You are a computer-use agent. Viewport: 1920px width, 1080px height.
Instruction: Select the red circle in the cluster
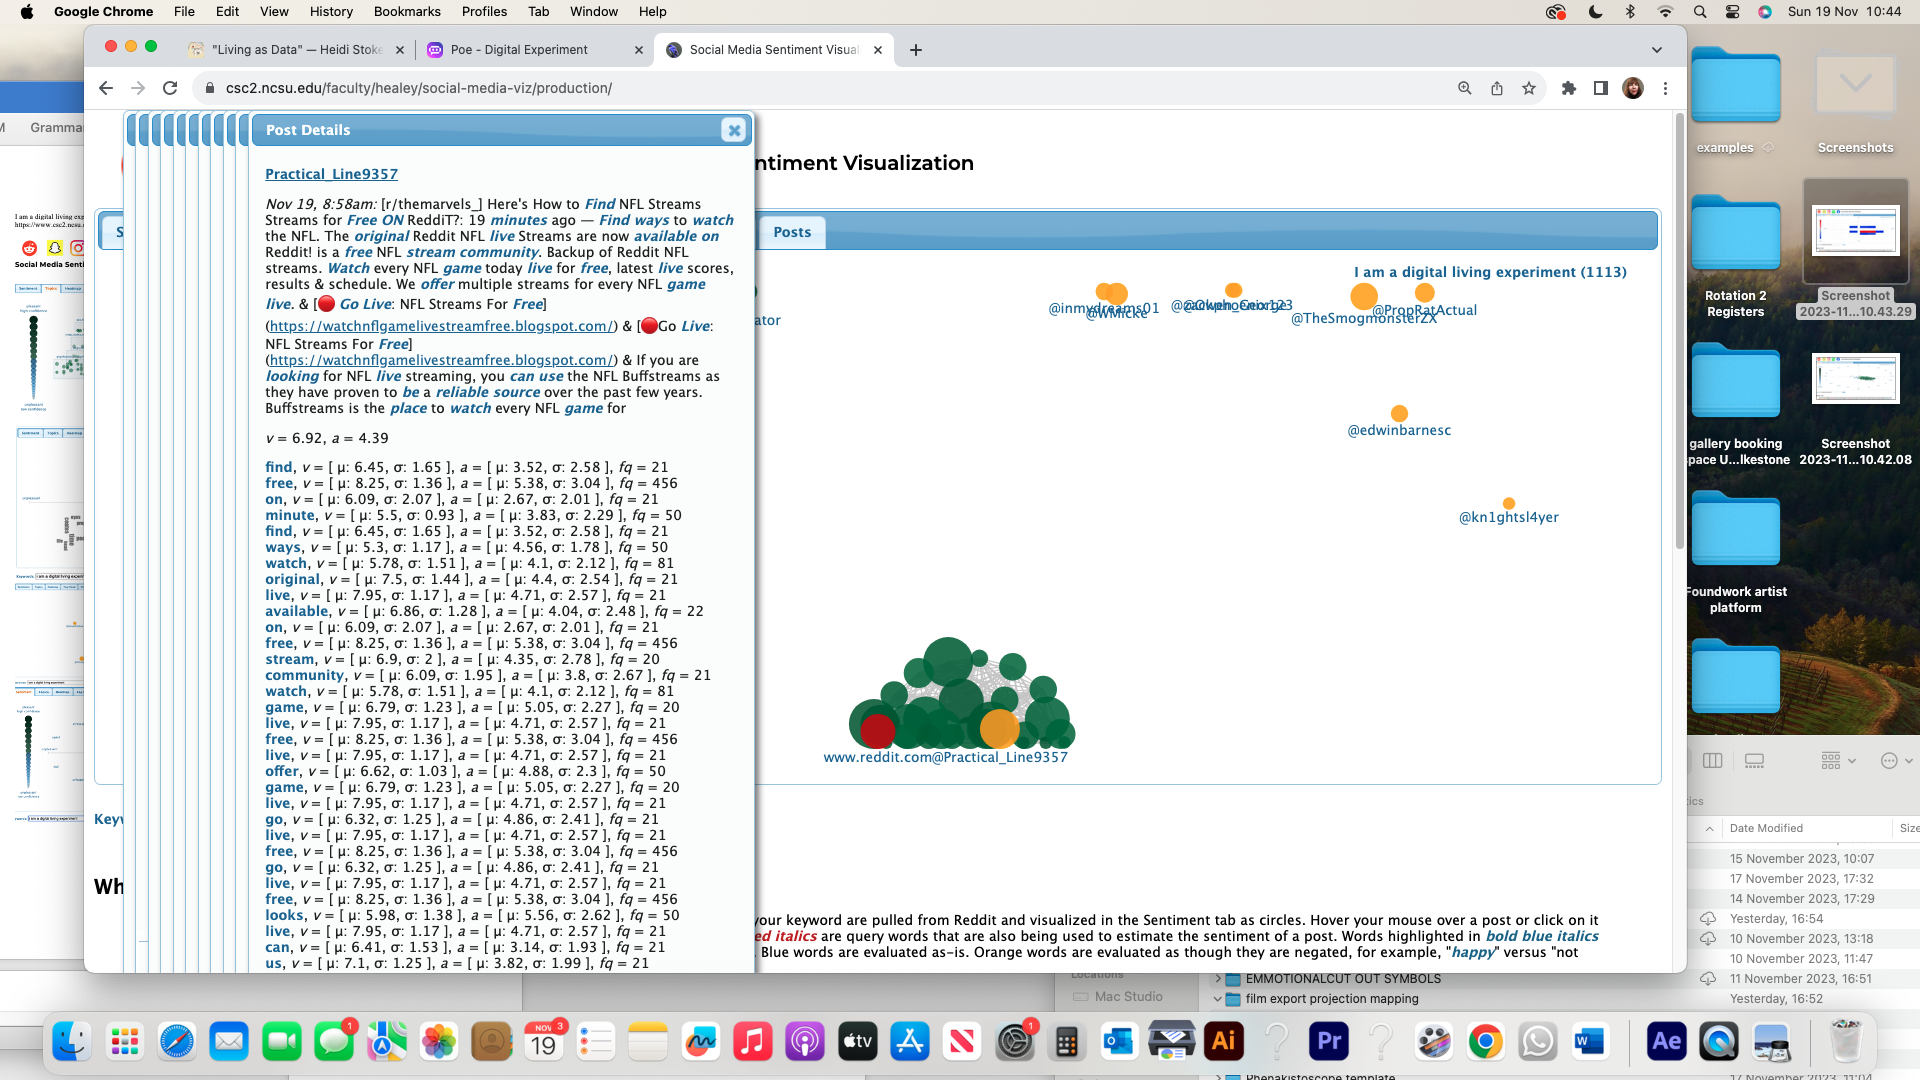pyautogui.click(x=878, y=731)
